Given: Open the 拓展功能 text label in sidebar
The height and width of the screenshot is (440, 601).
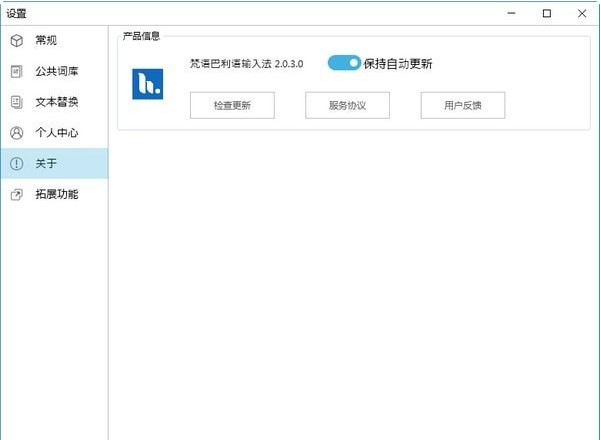Looking at the screenshot, I should (57, 194).
